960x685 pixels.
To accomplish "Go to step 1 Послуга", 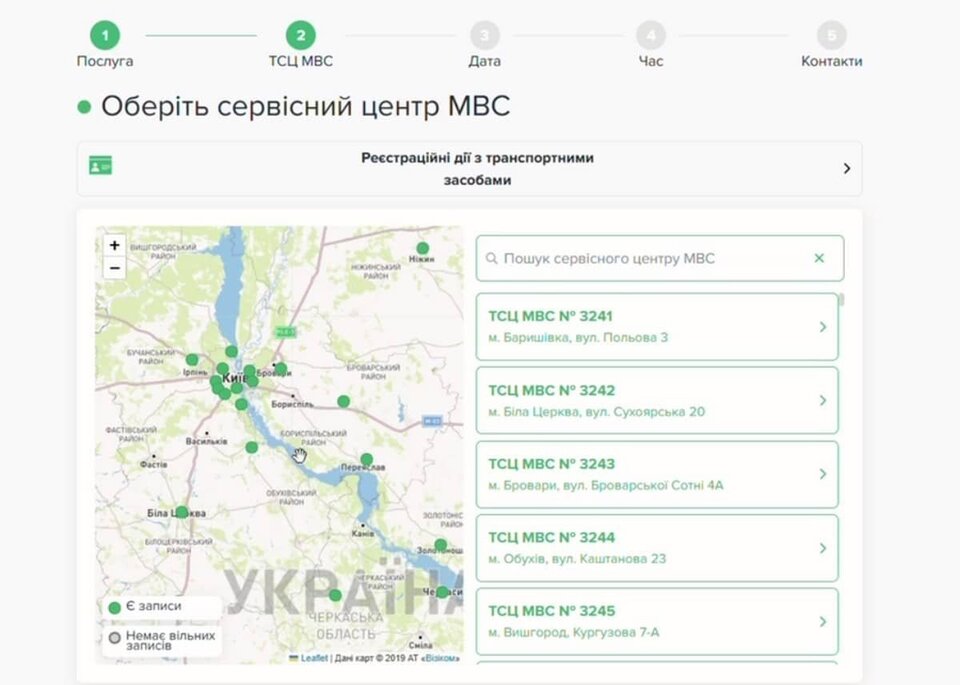I will pyautogui.click(x=104, y=37).
